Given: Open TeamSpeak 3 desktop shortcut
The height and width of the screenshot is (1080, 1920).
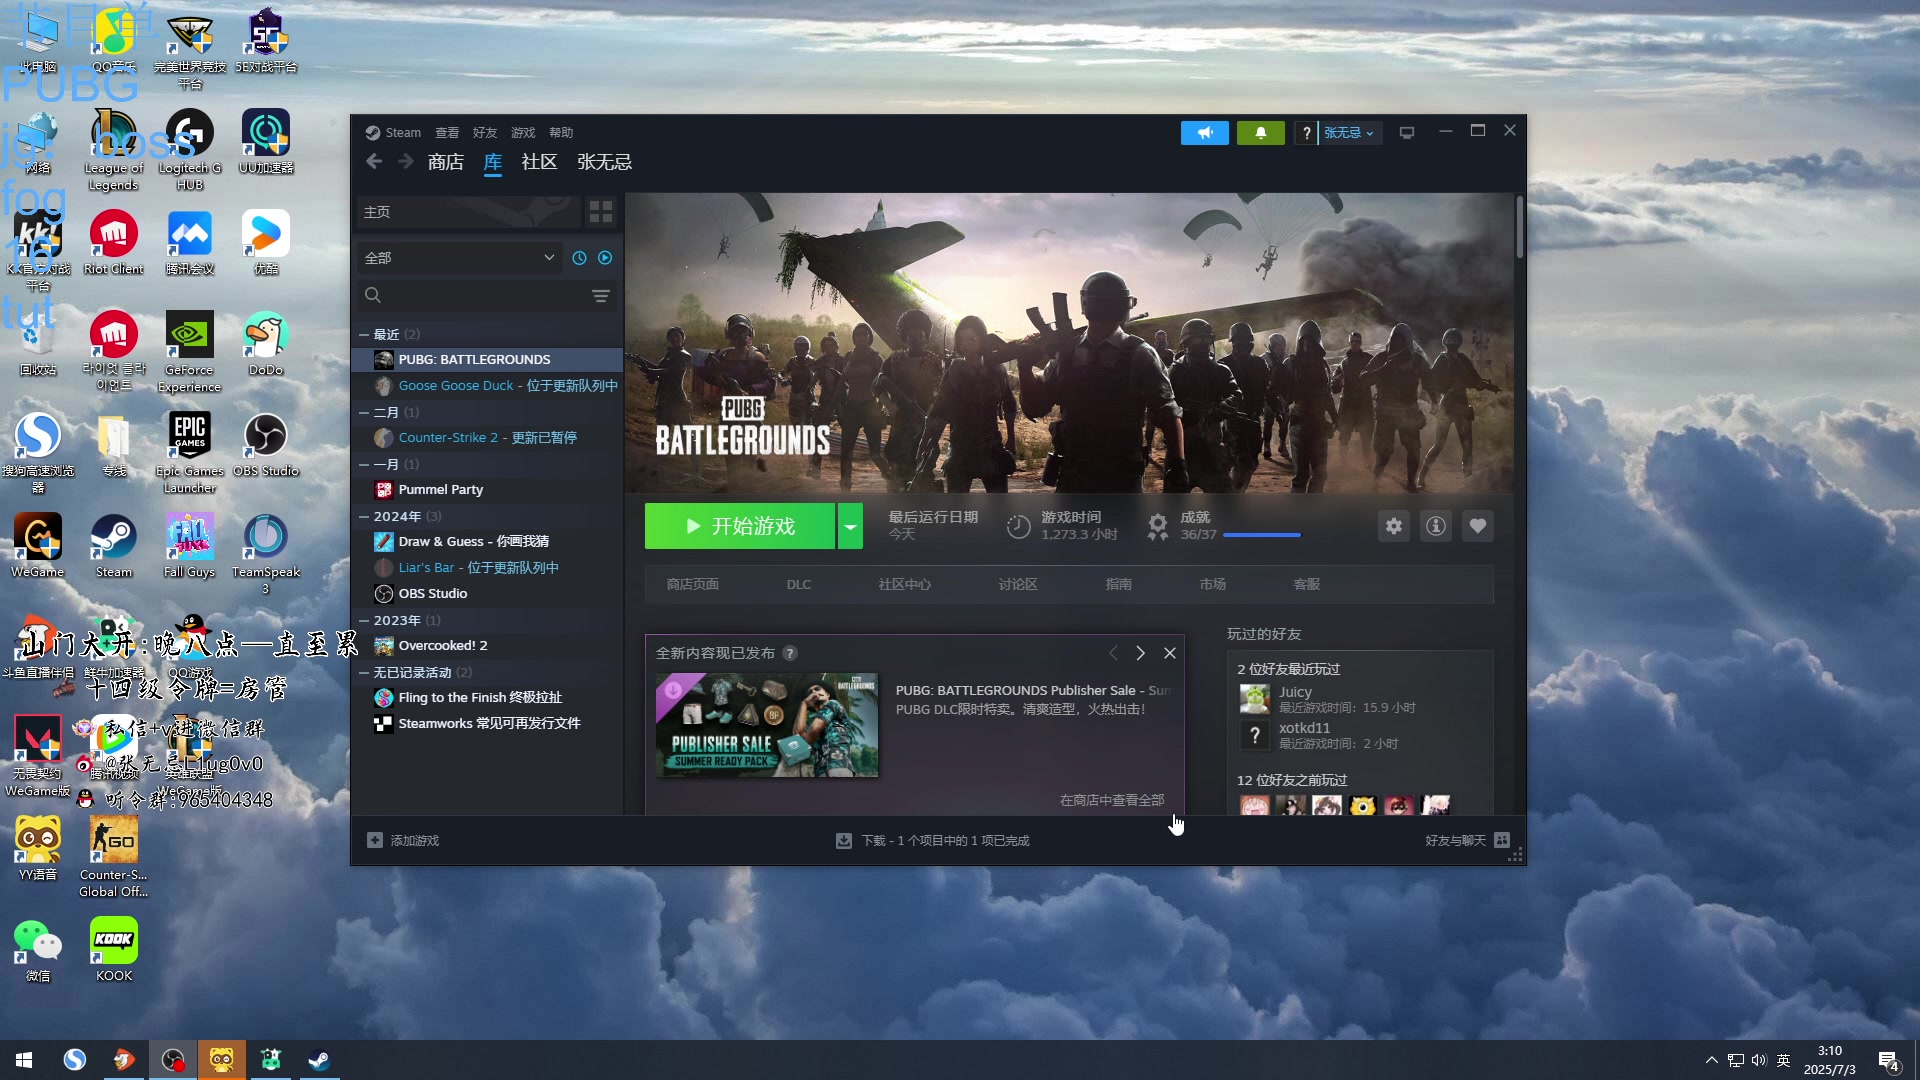Looking at the screenshot, I should (x=266, y=553).
